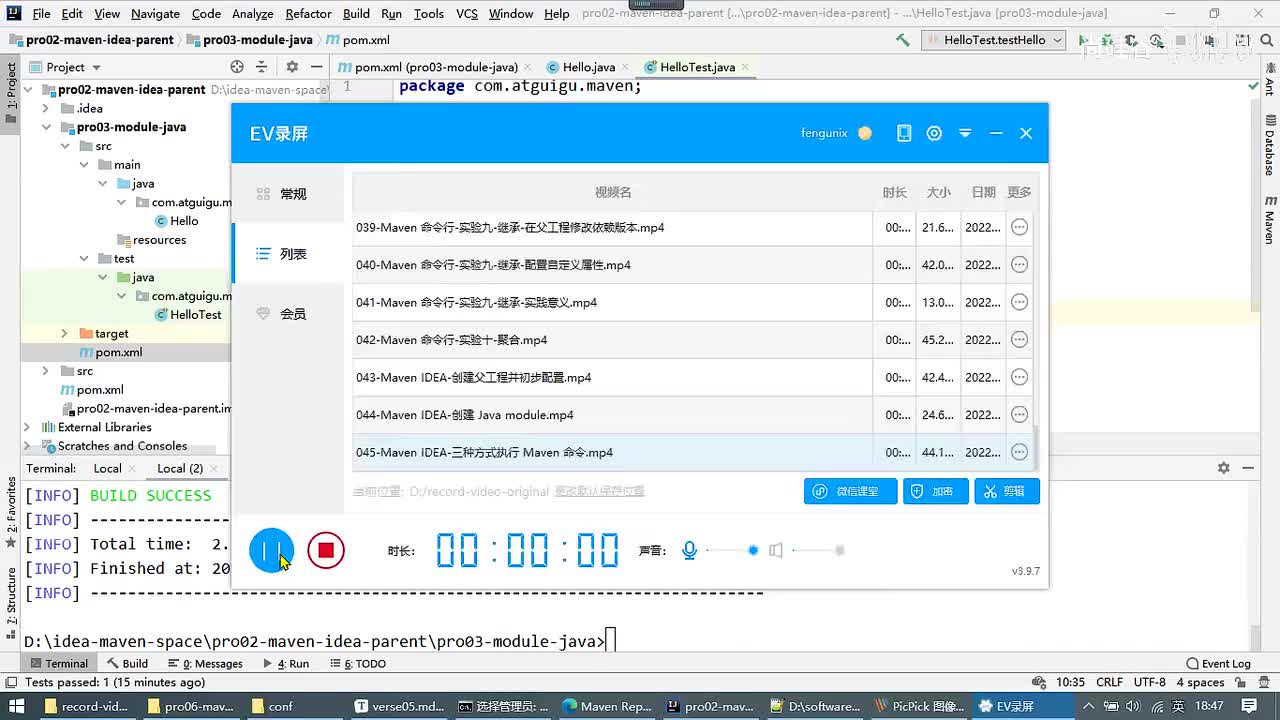Image resolution: width=1280 pixels, height=720 pixels.
Task: Open more options for video 041-Maven
Action: coord(1019,302)
